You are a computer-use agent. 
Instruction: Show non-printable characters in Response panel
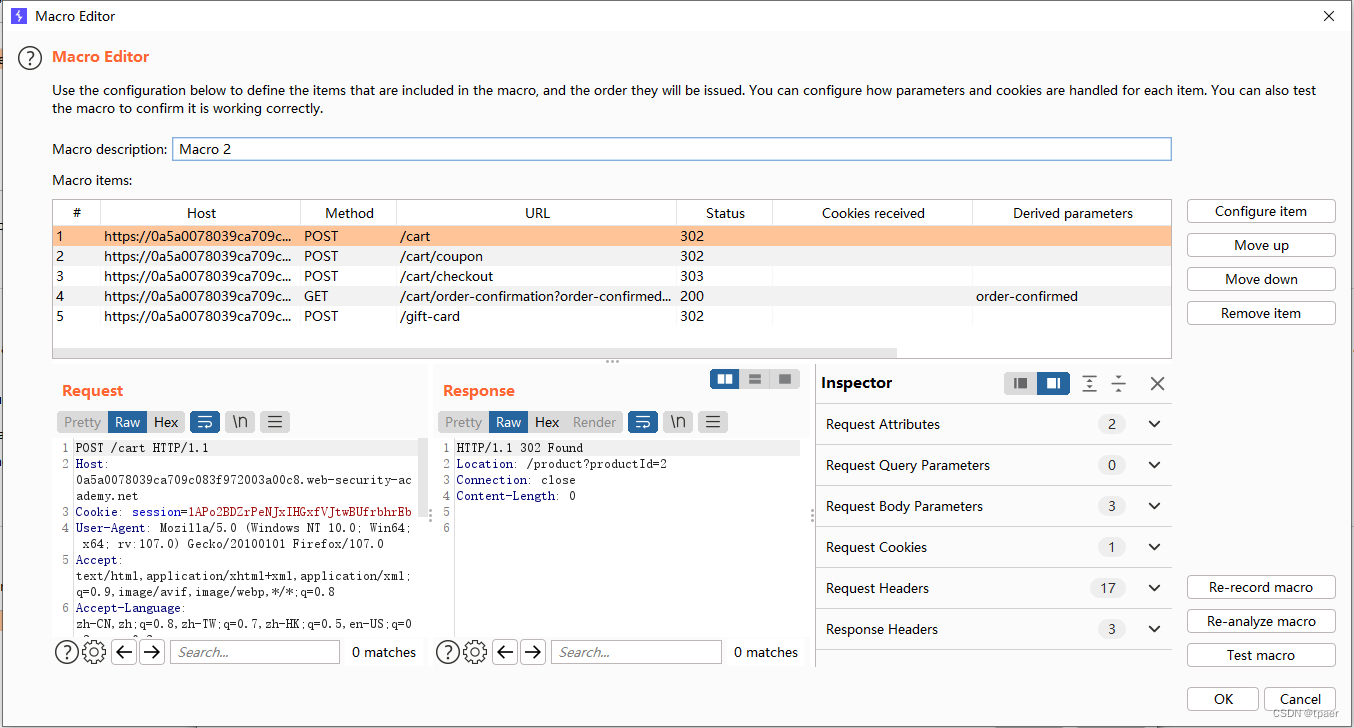(678, 422)
